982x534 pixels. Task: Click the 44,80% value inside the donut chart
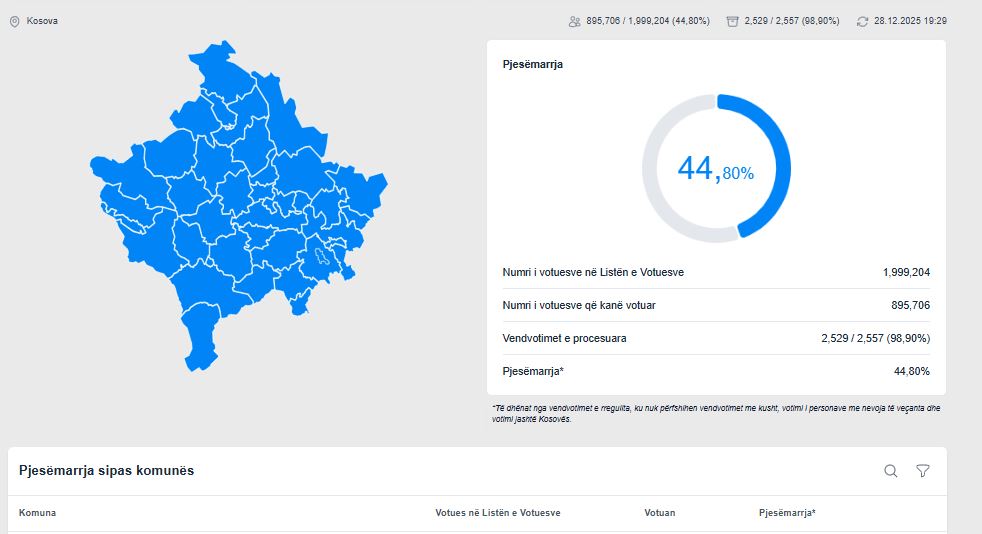[x=715, y=170]
